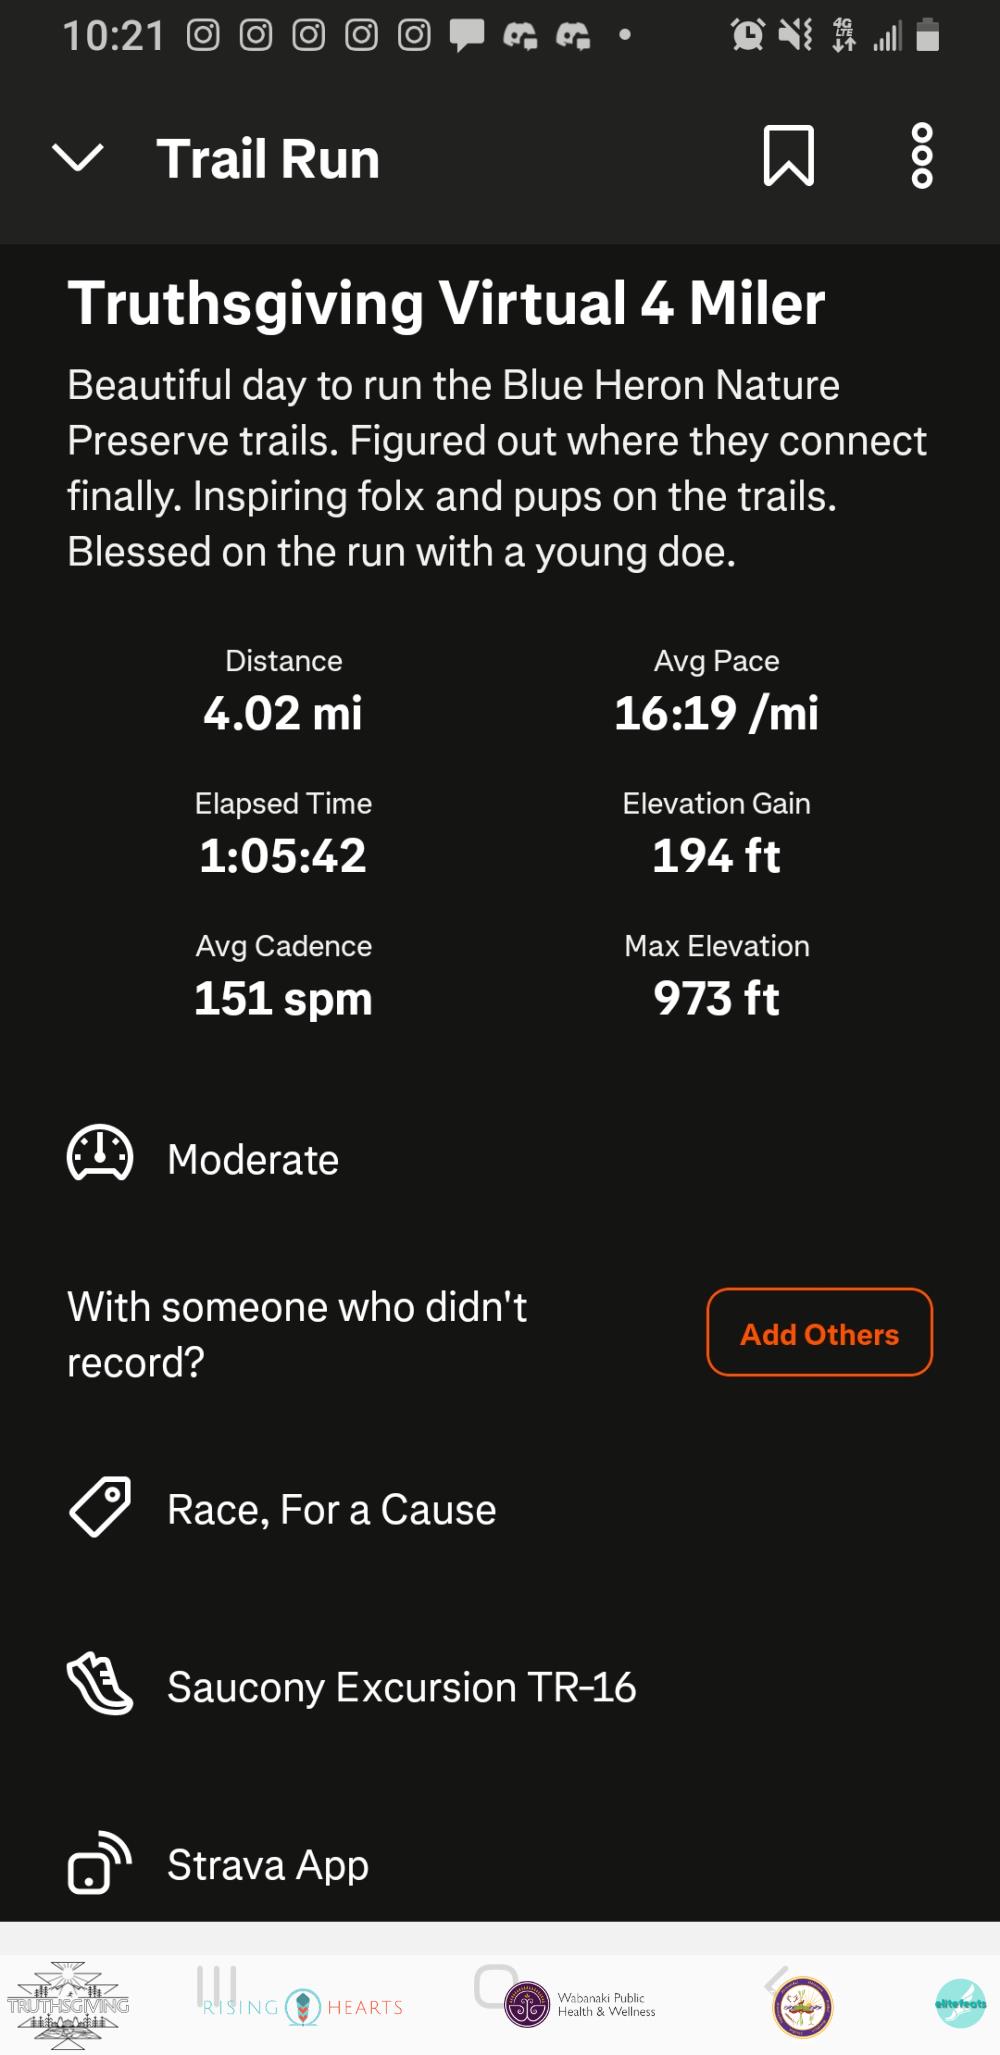Tap the elitefeats logo
This screenshot has width=1000, height=2055.
point(960,2003)
